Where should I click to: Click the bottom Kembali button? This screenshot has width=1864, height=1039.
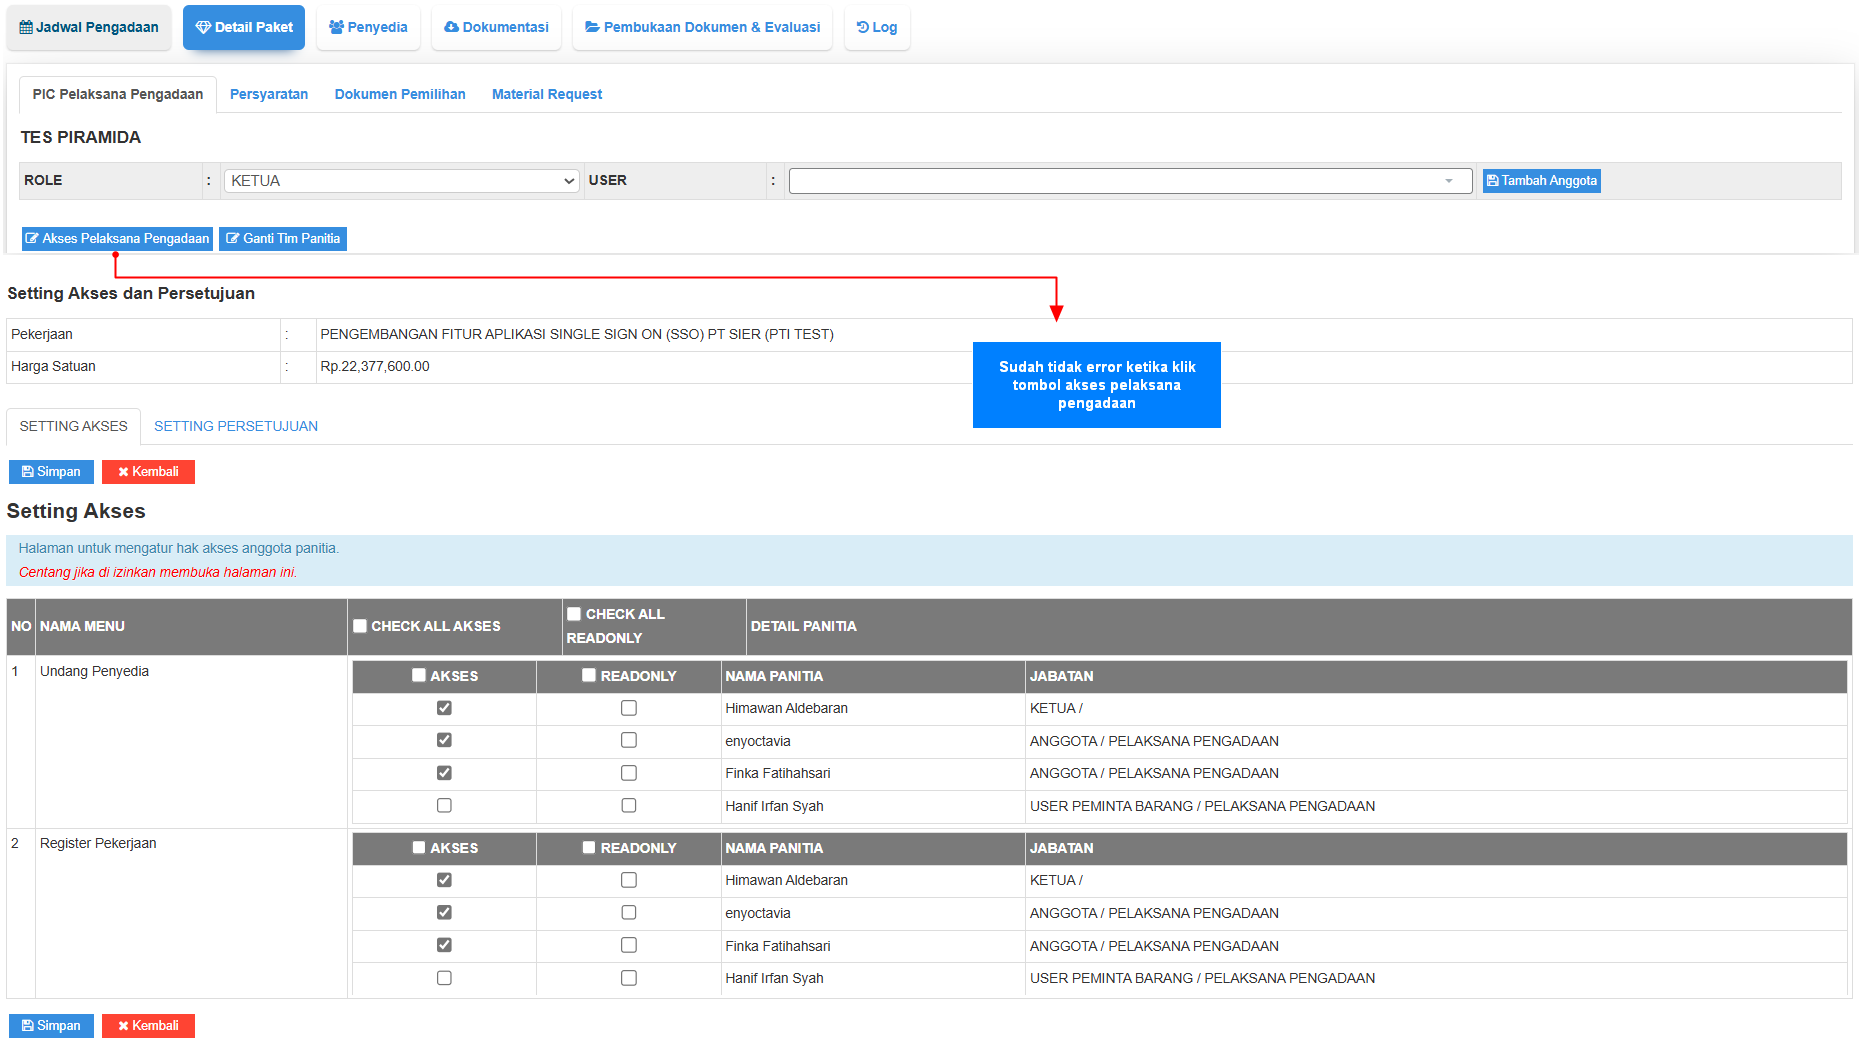[148, 1026]
